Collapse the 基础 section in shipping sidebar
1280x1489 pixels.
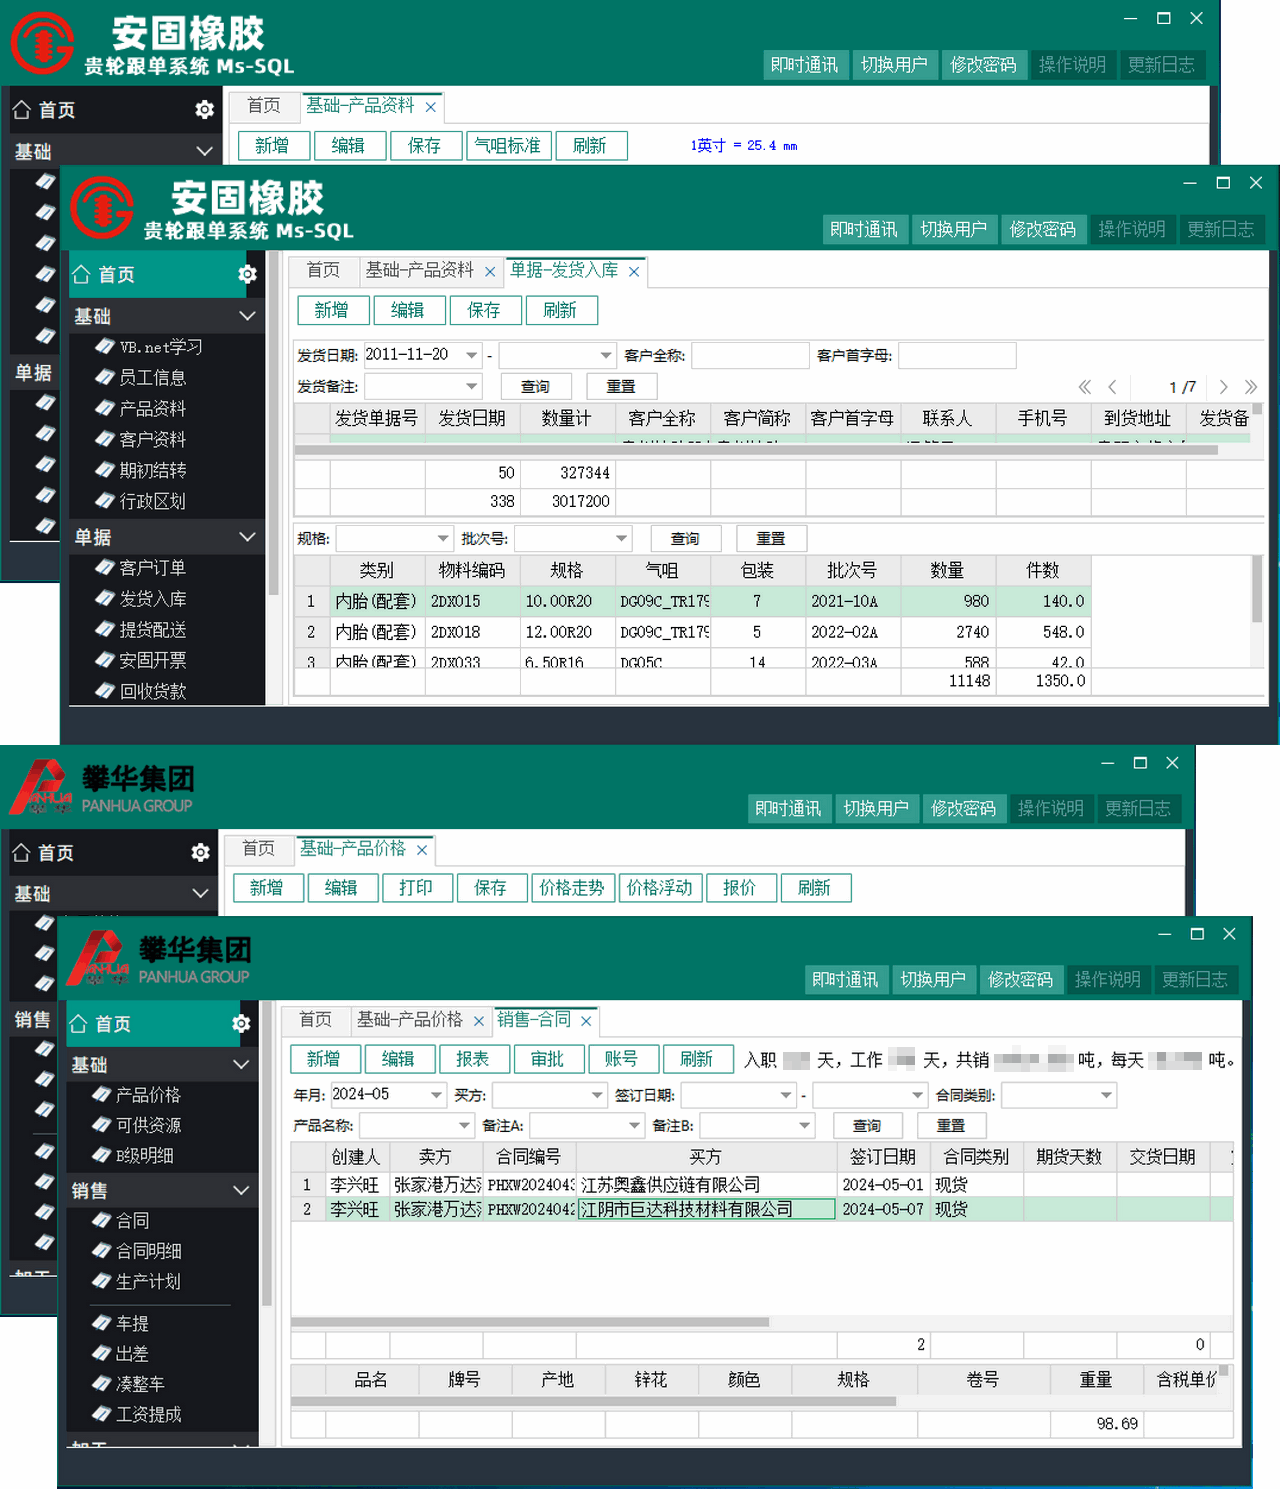247,316
